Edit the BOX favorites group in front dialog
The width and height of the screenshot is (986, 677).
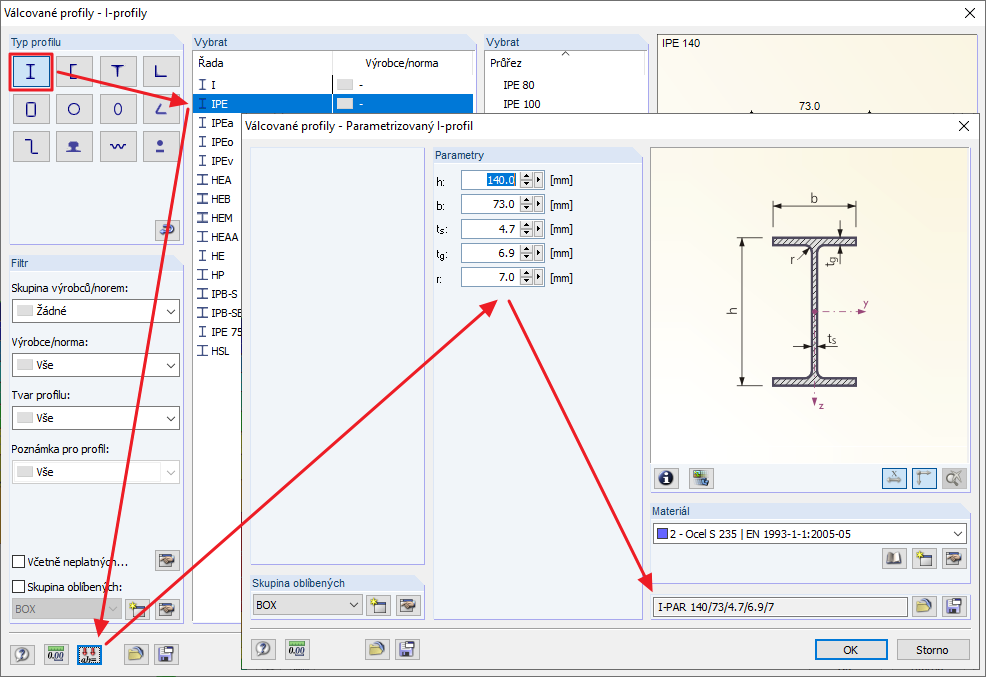pyautogui.click(x=408, y=605)
